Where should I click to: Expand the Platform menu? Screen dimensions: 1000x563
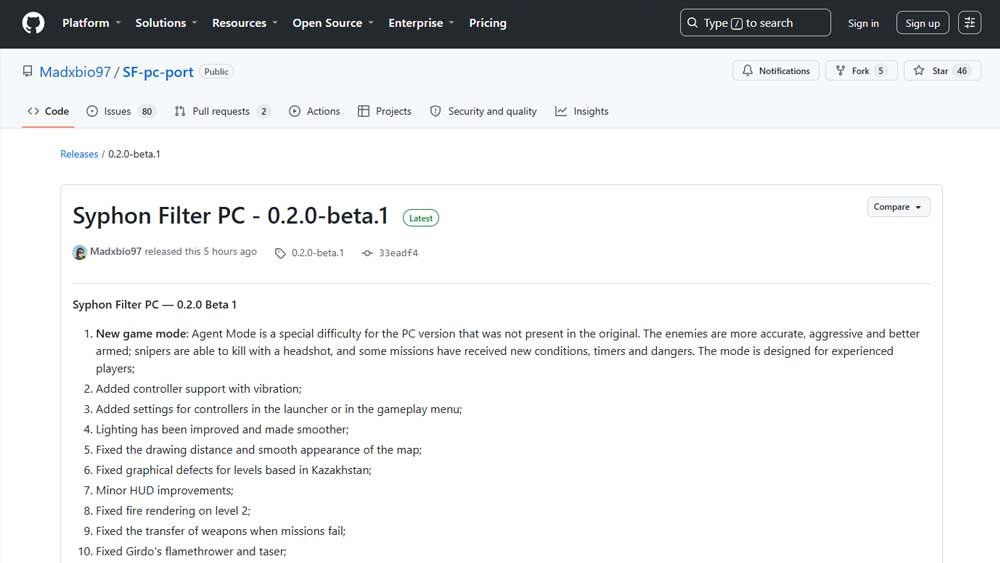click(91, 23)
